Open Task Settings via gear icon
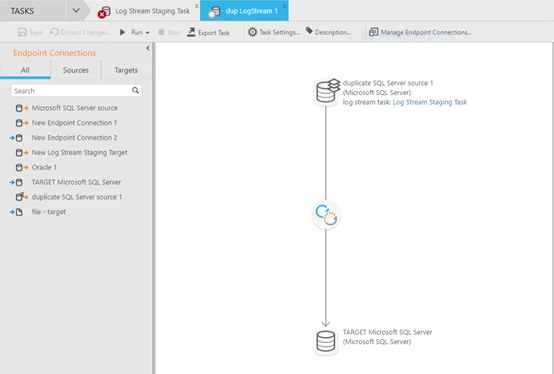Viewport: 554px width, 374px height. (252, 32)
